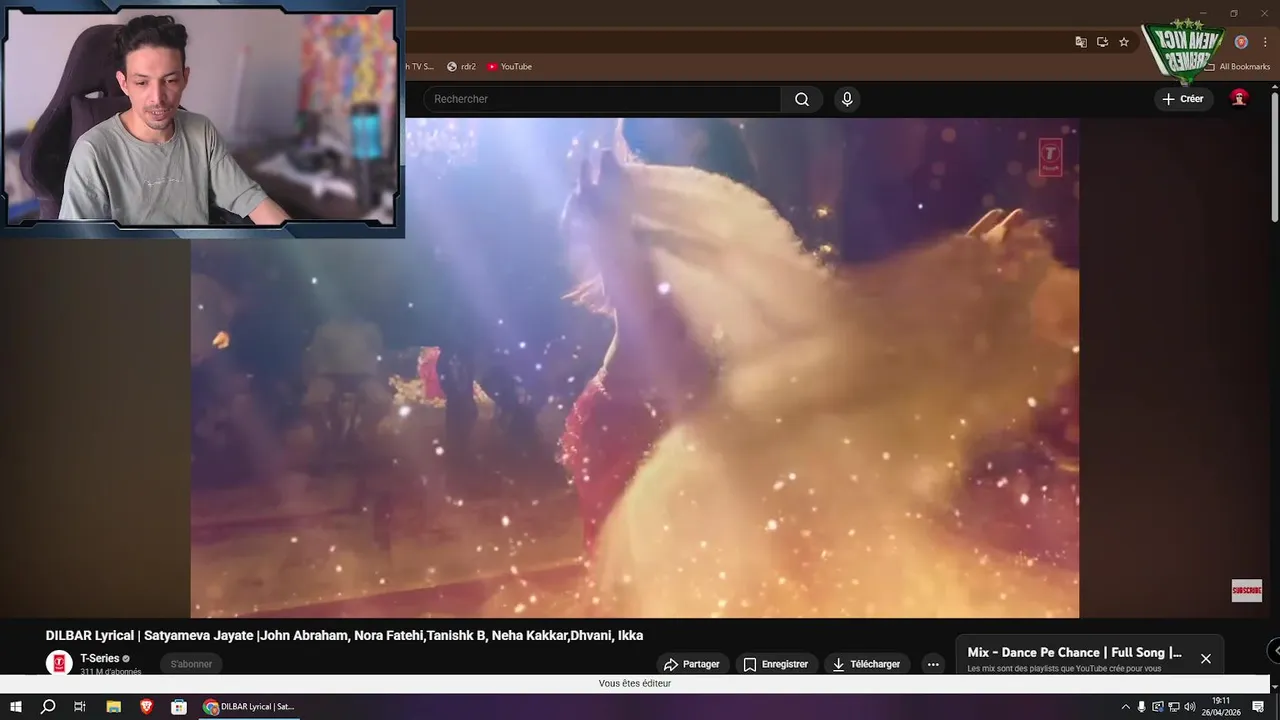
Task: Open the taskbar clock showing 19:11
Action: click(1221, 706)
